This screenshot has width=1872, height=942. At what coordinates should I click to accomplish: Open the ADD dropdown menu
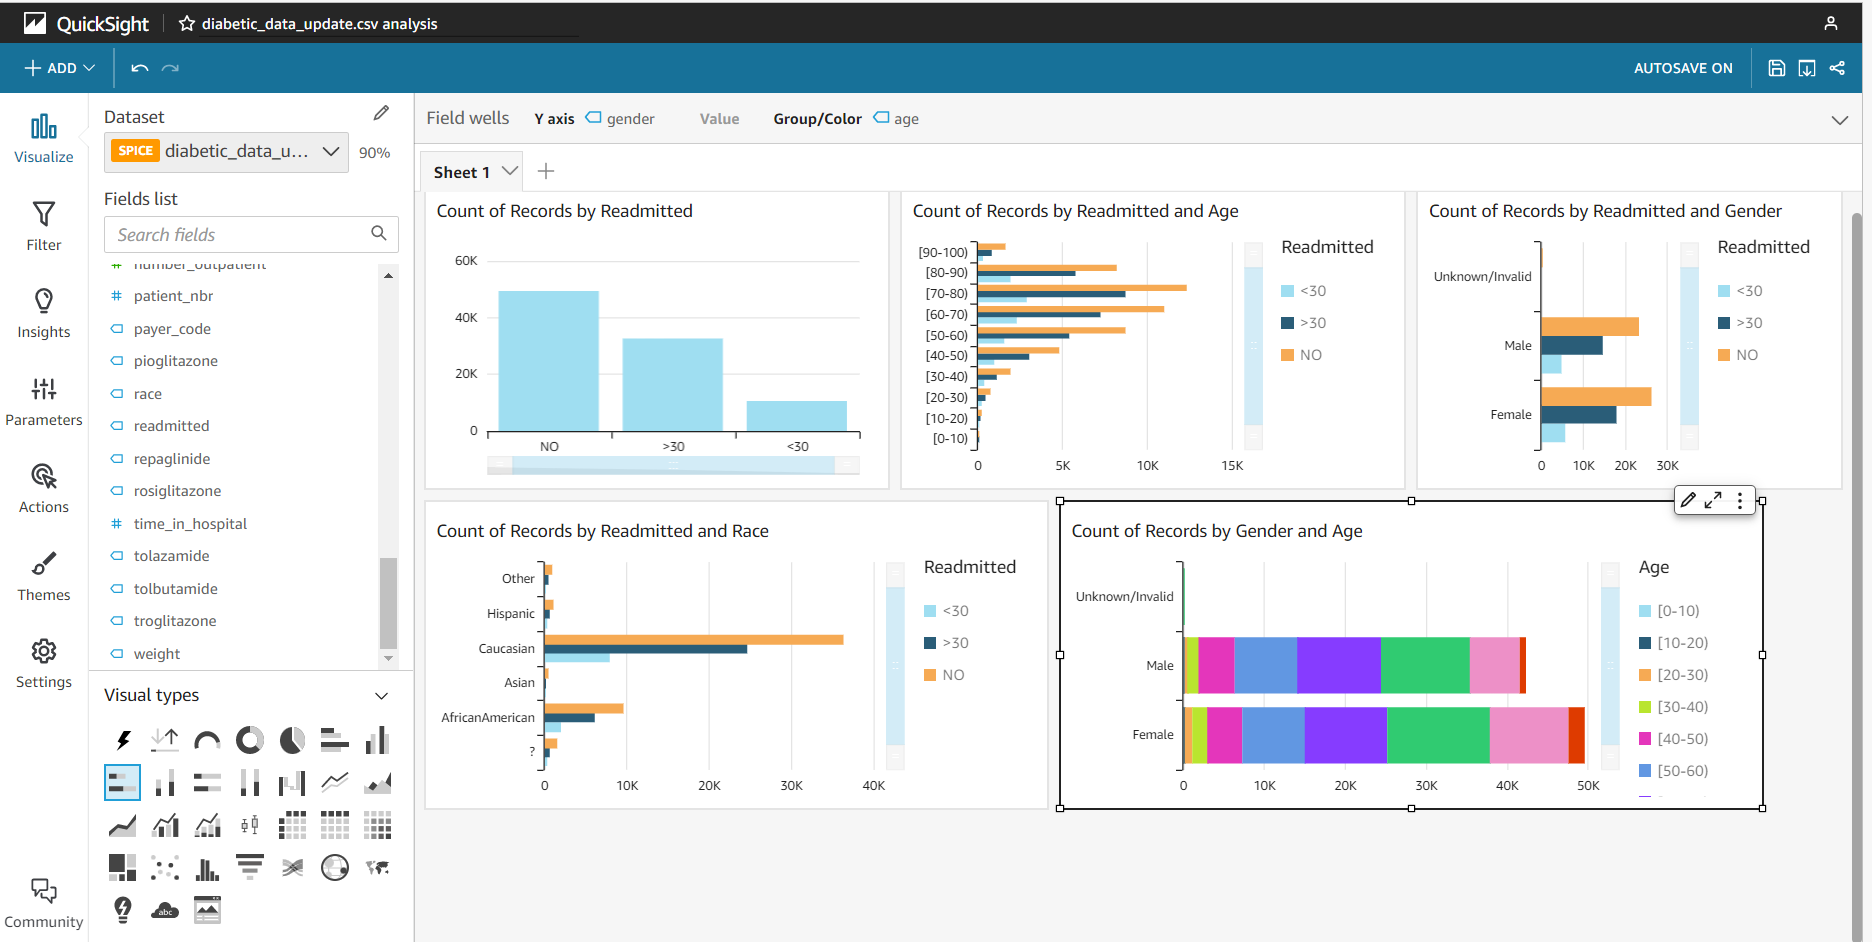(x=60, y=68)
